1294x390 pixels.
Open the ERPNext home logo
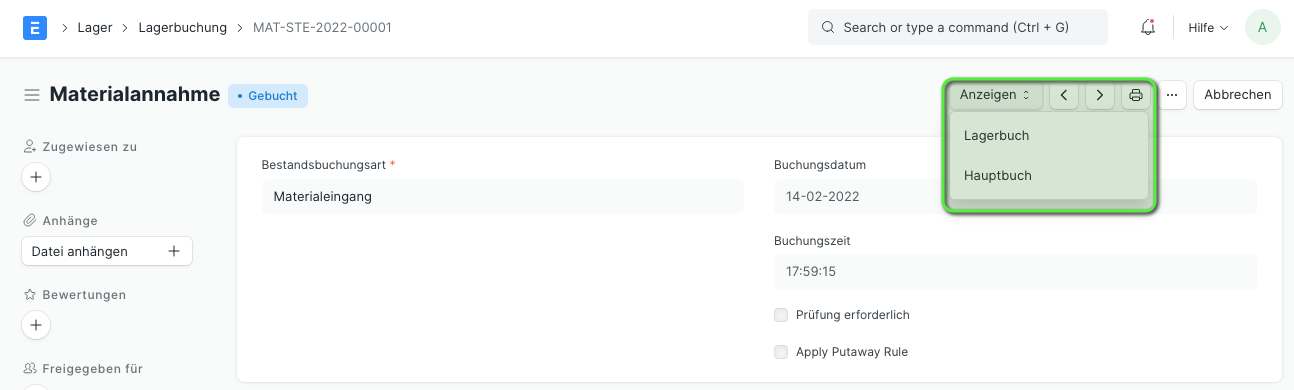[35, 28]
